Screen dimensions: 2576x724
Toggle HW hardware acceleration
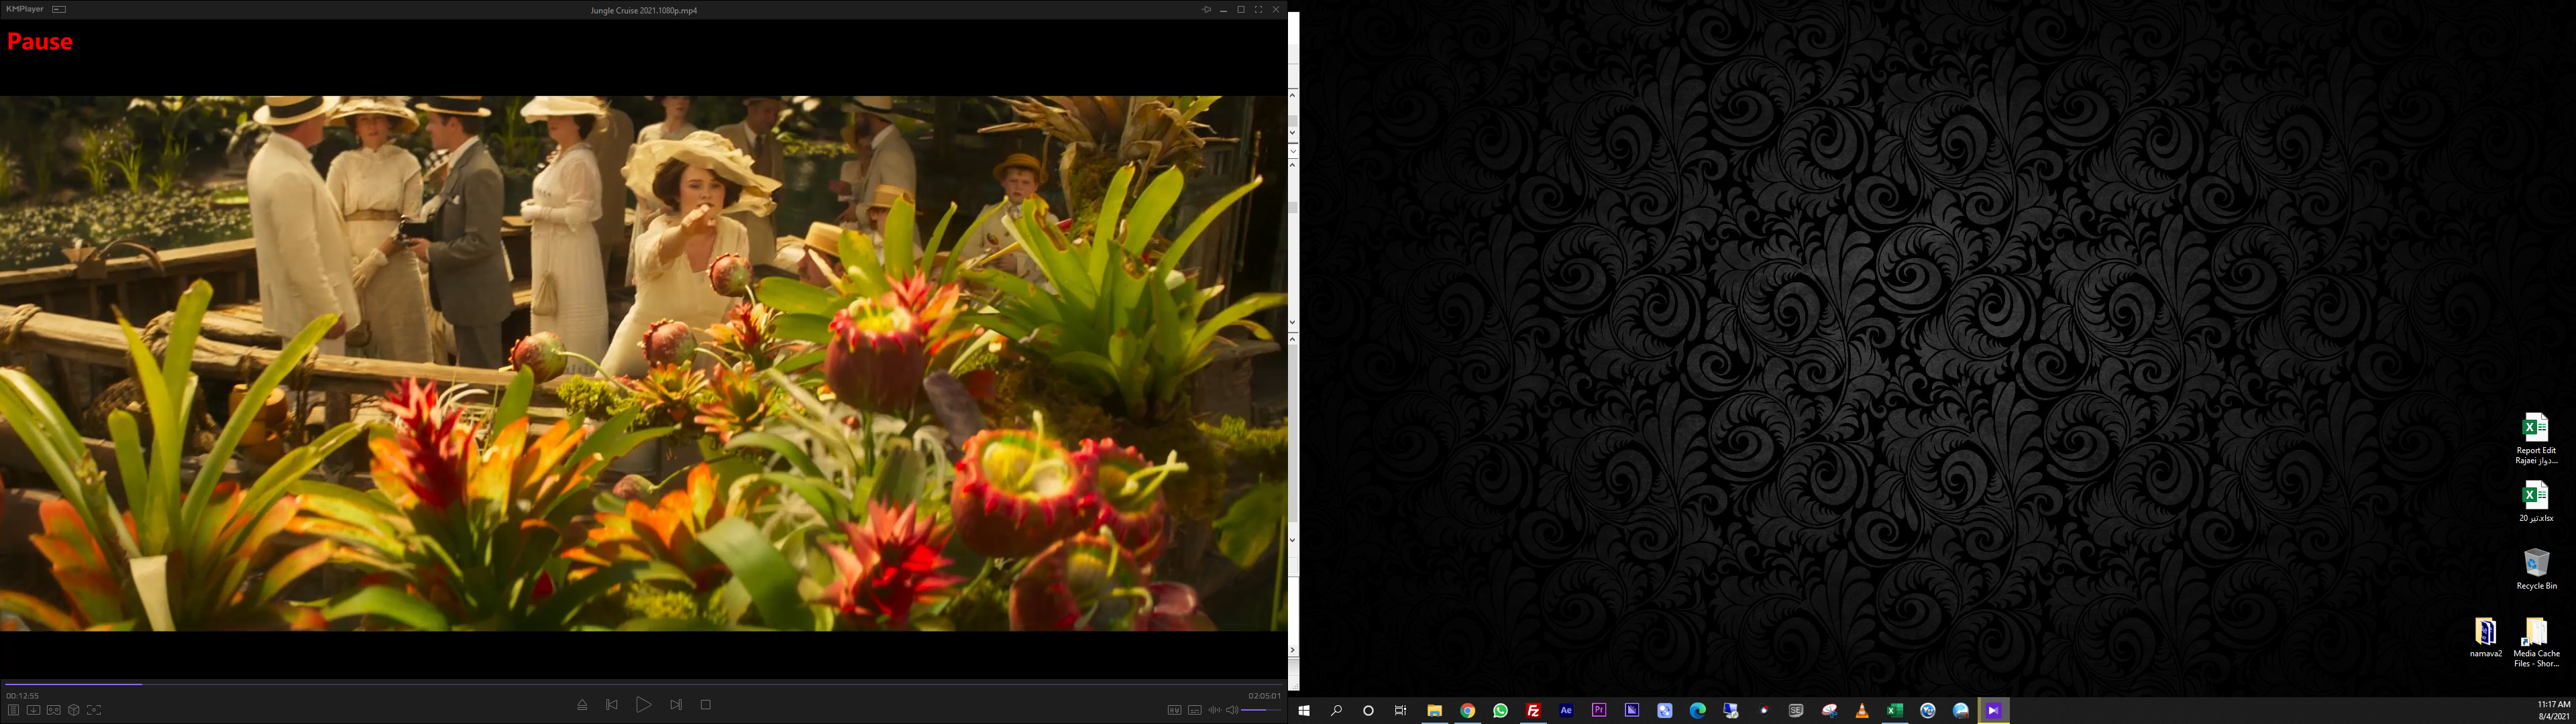click(x=1174, y=710)
